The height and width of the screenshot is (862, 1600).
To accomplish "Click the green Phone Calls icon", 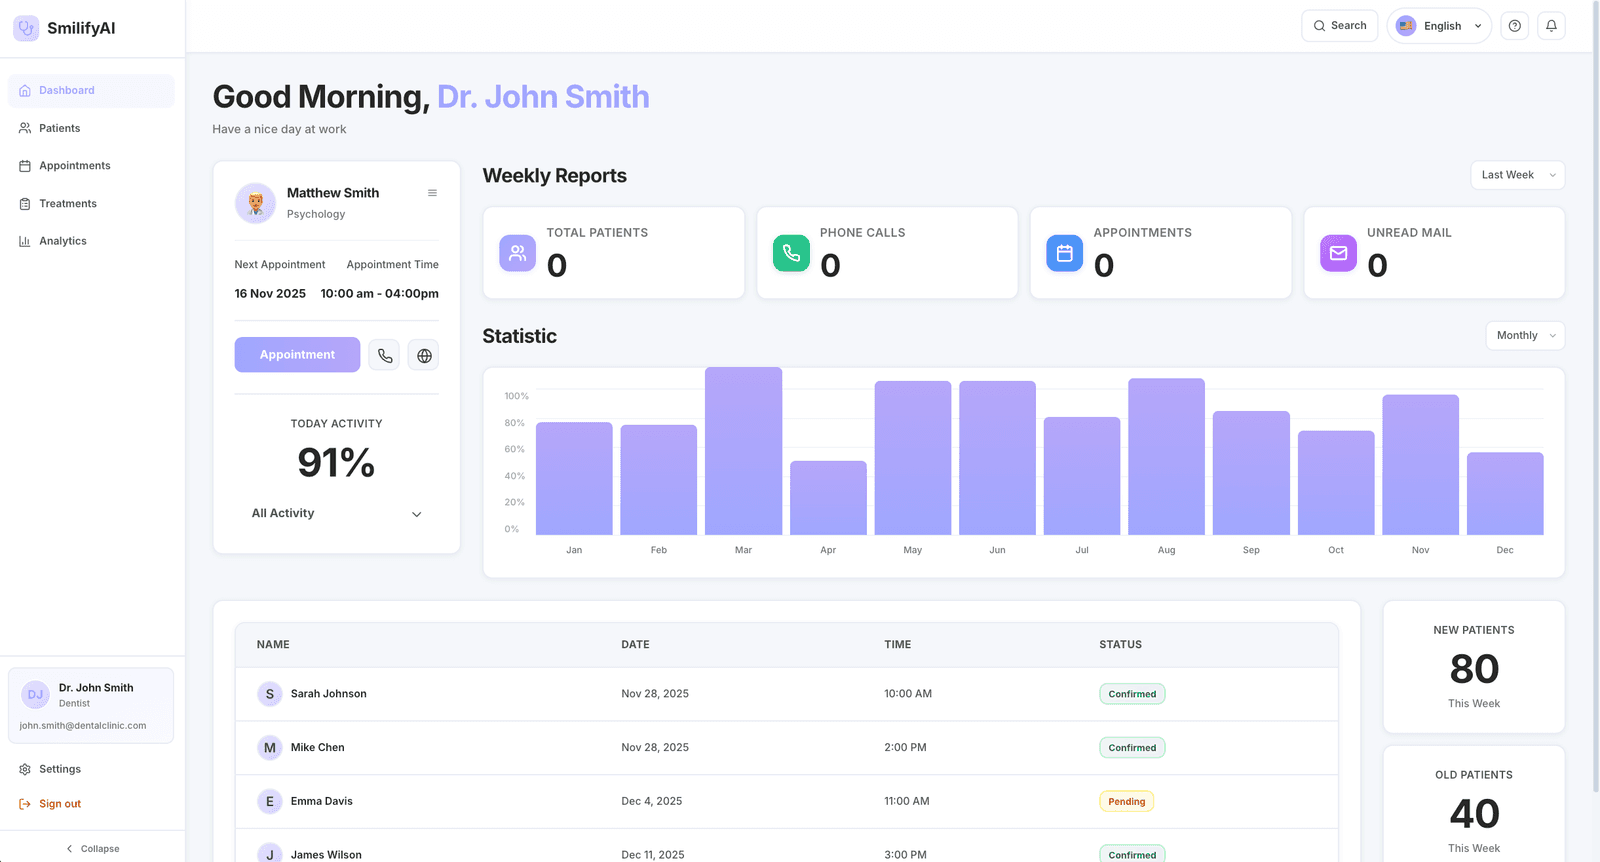I will point(791,253).
